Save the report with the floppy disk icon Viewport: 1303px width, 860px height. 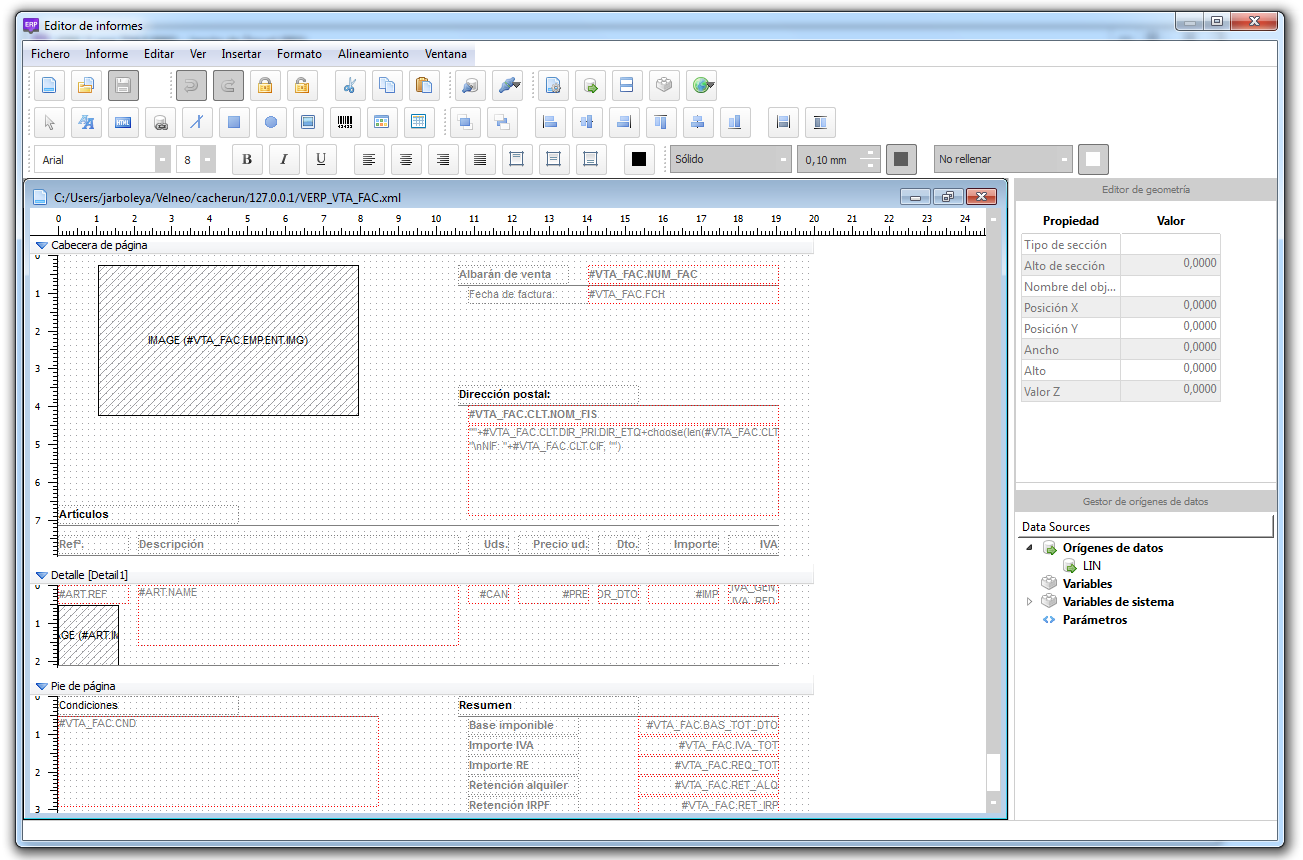pyautogui.click(x=123, y=85)
